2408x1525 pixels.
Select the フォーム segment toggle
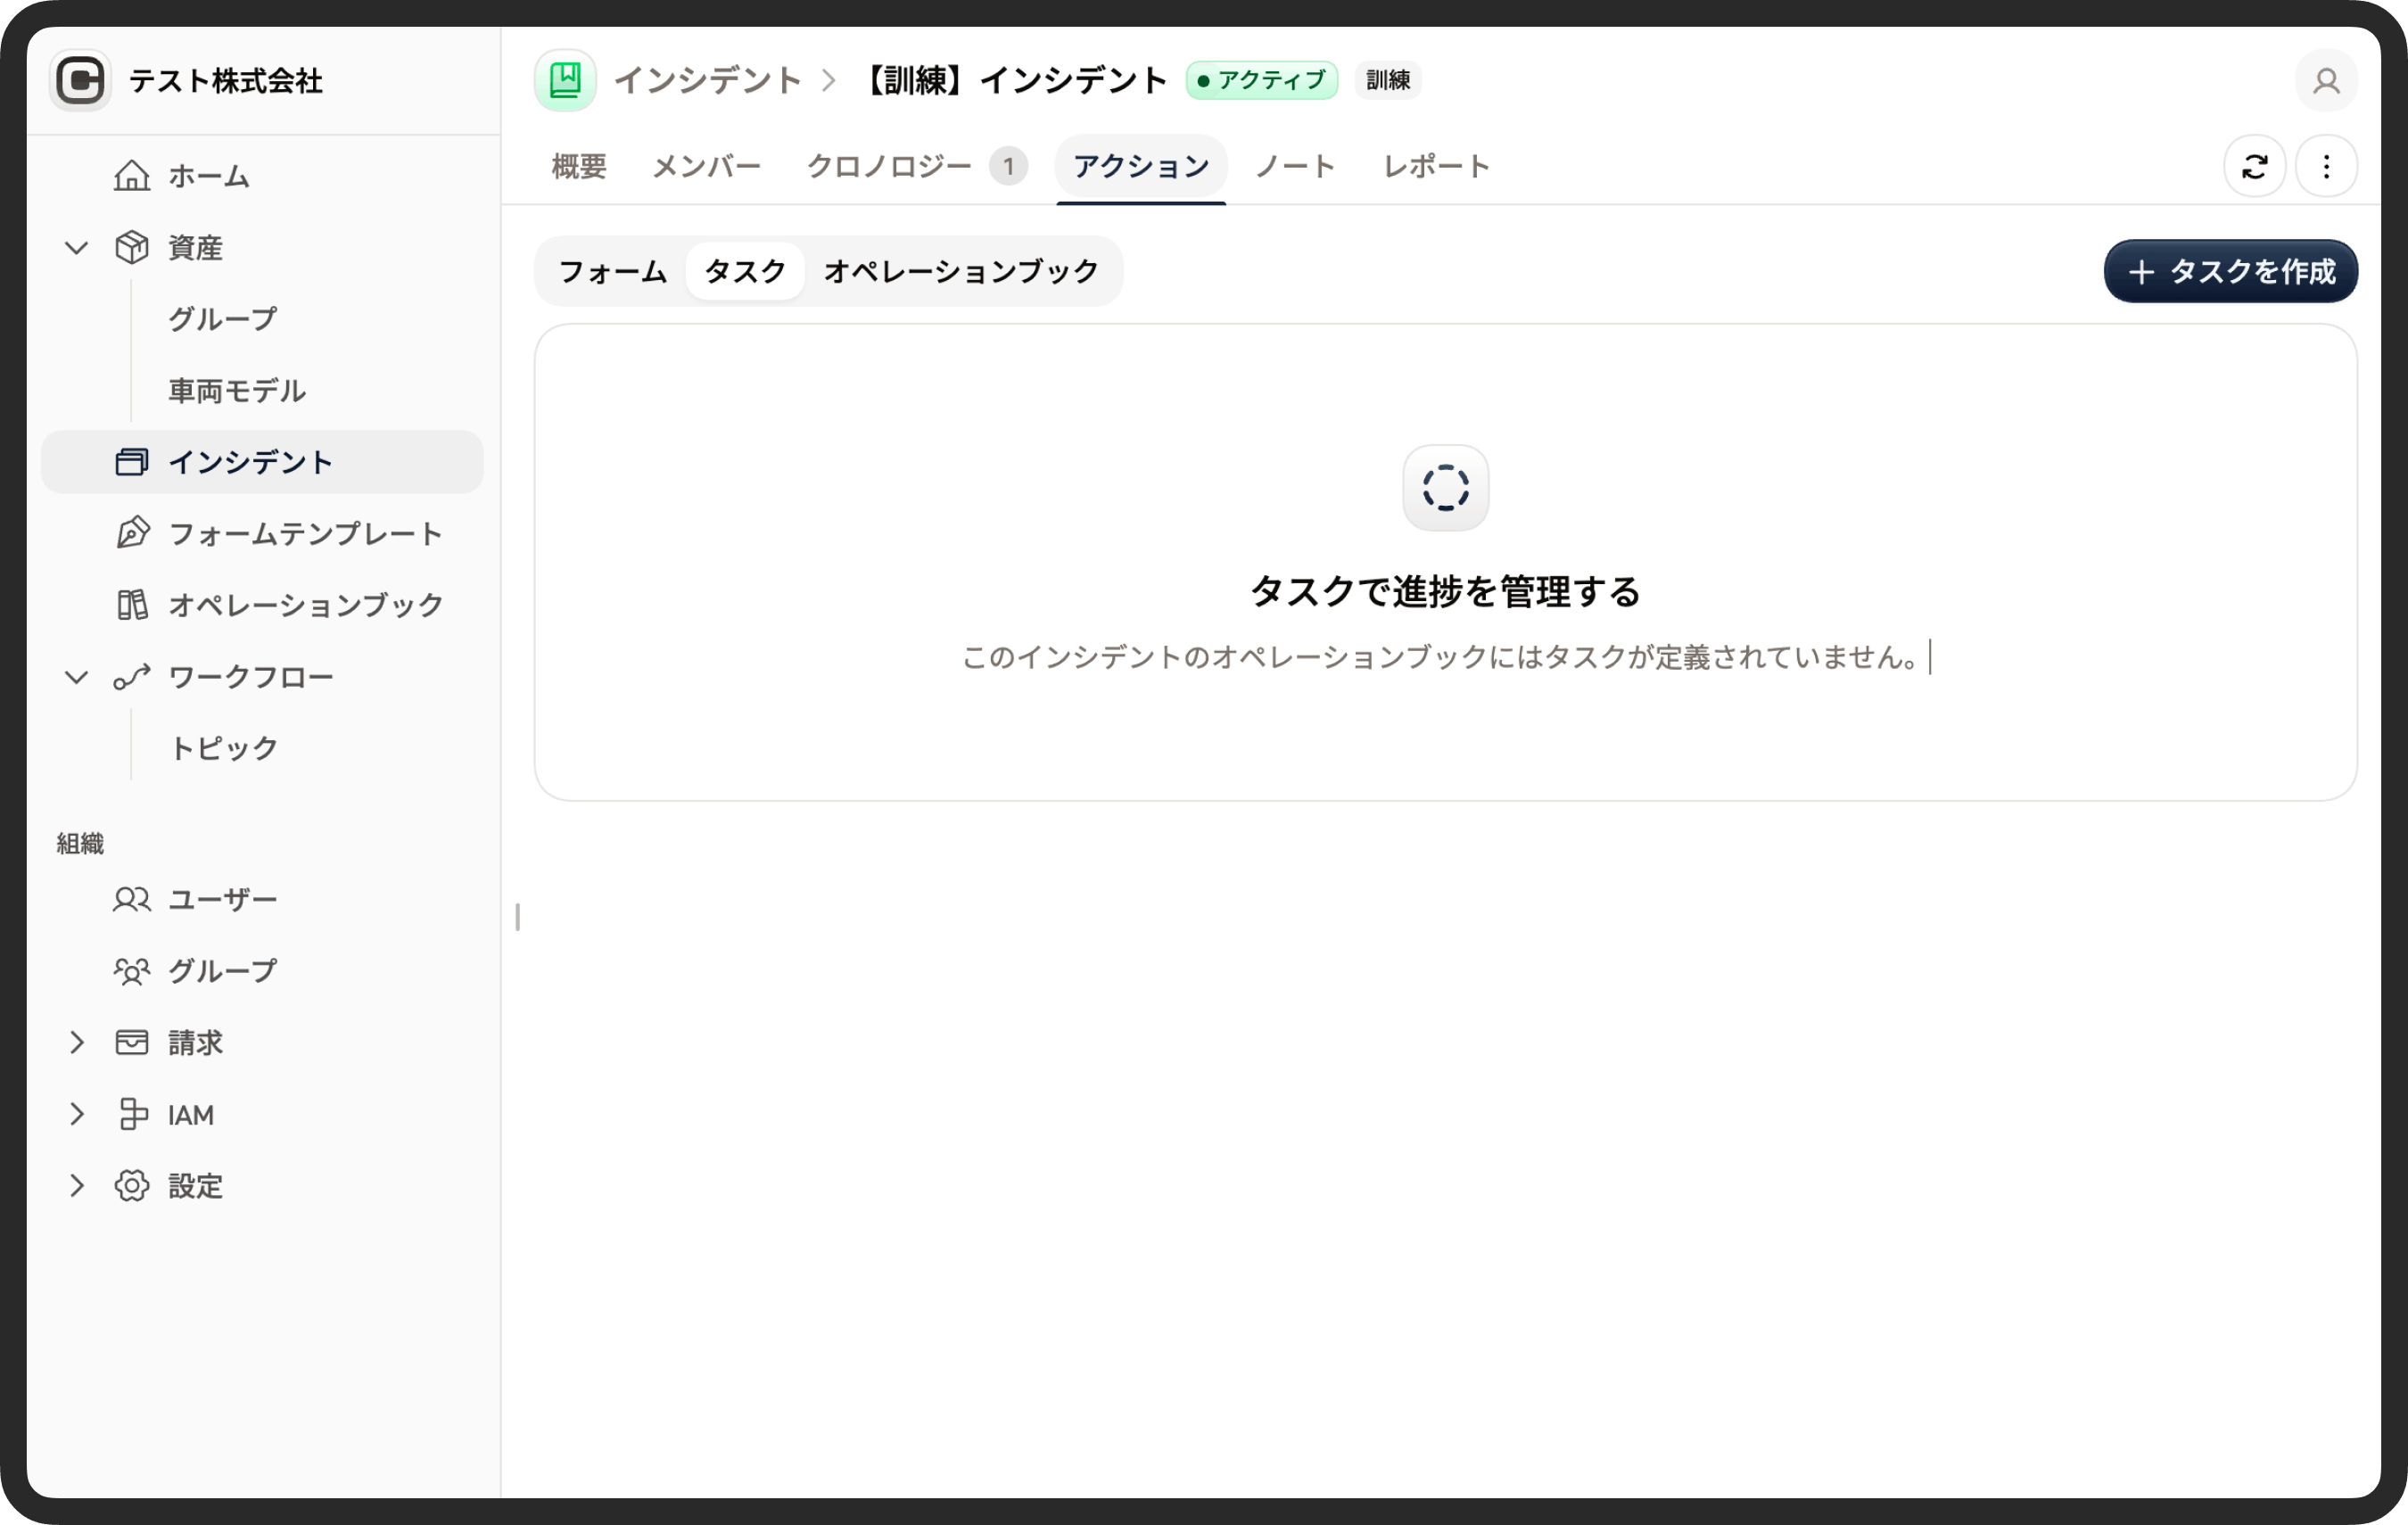click(612, 271)
